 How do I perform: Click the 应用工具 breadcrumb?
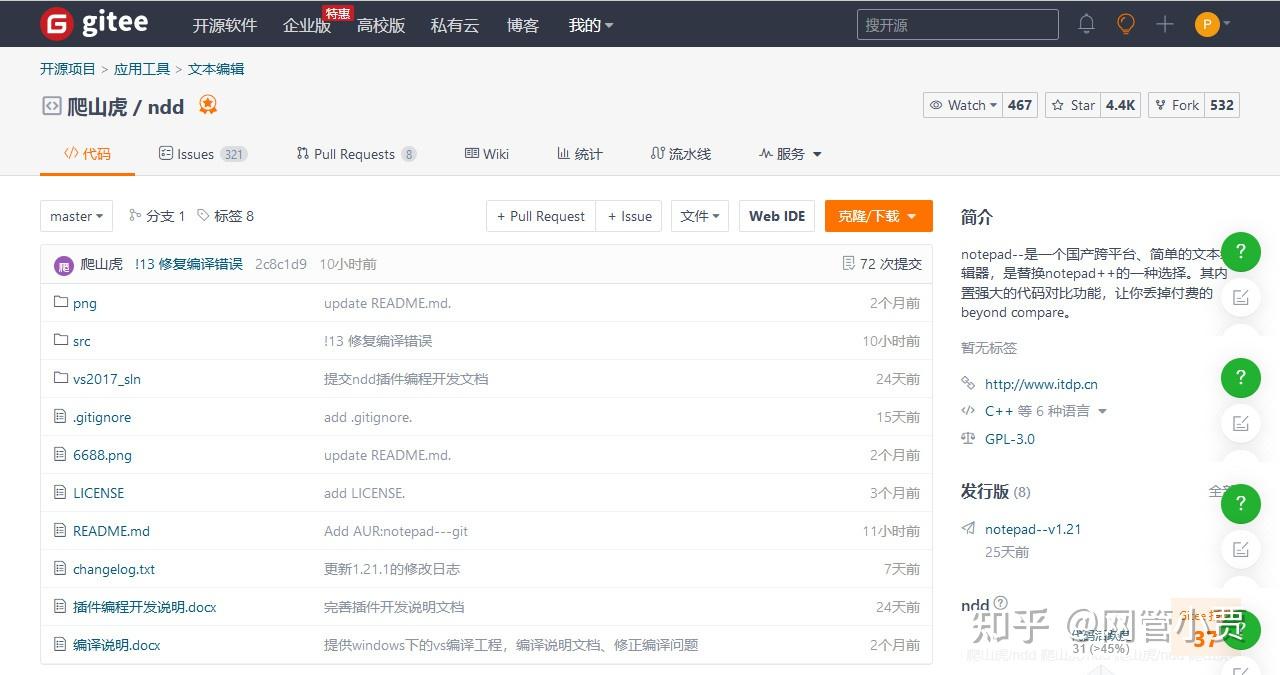click(142, 69)
